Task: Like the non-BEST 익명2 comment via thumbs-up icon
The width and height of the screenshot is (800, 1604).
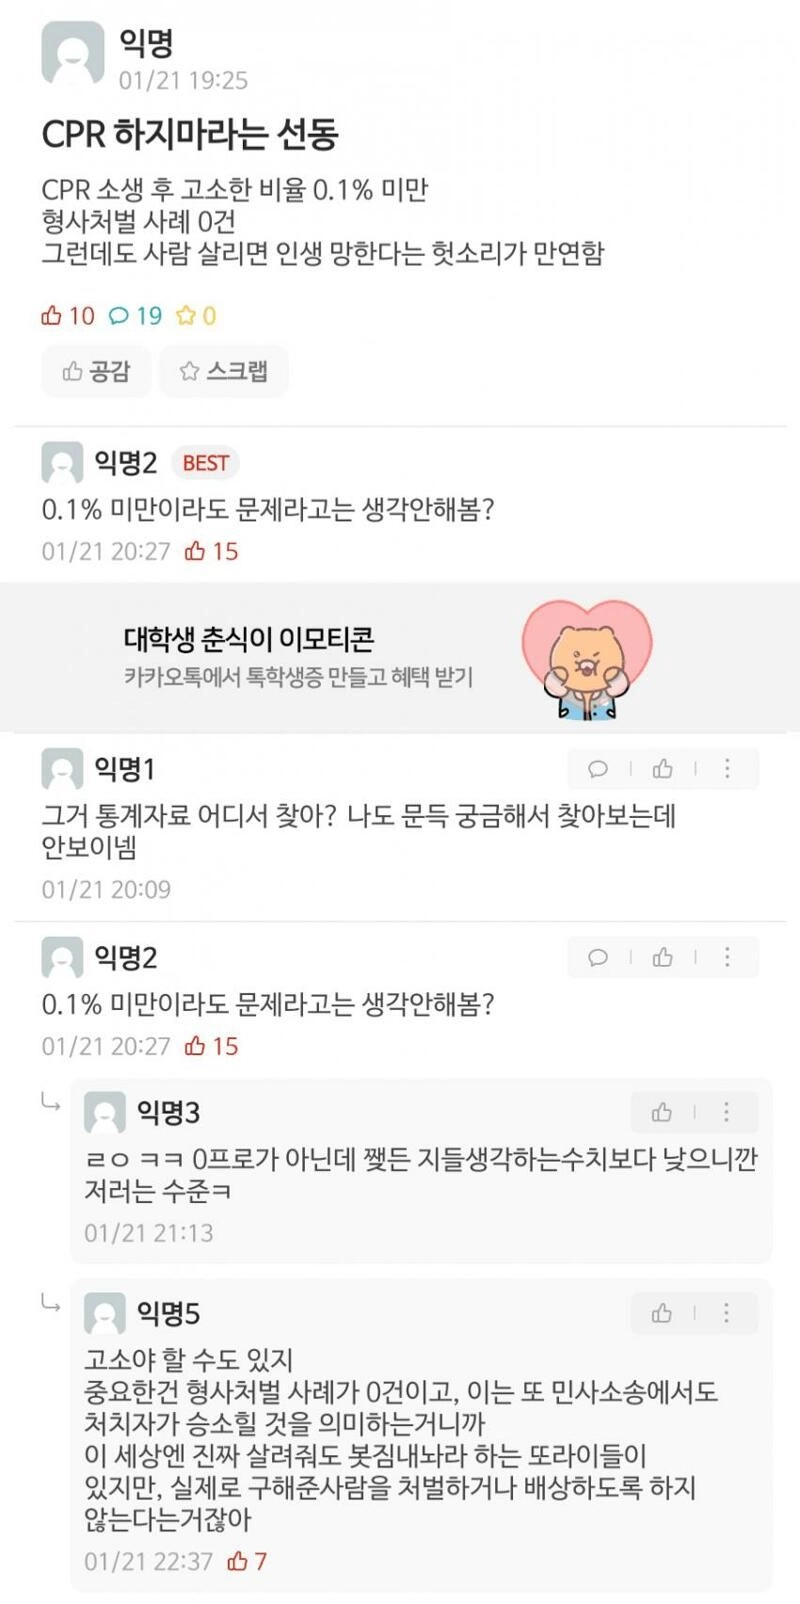Action: coord(662,957)
